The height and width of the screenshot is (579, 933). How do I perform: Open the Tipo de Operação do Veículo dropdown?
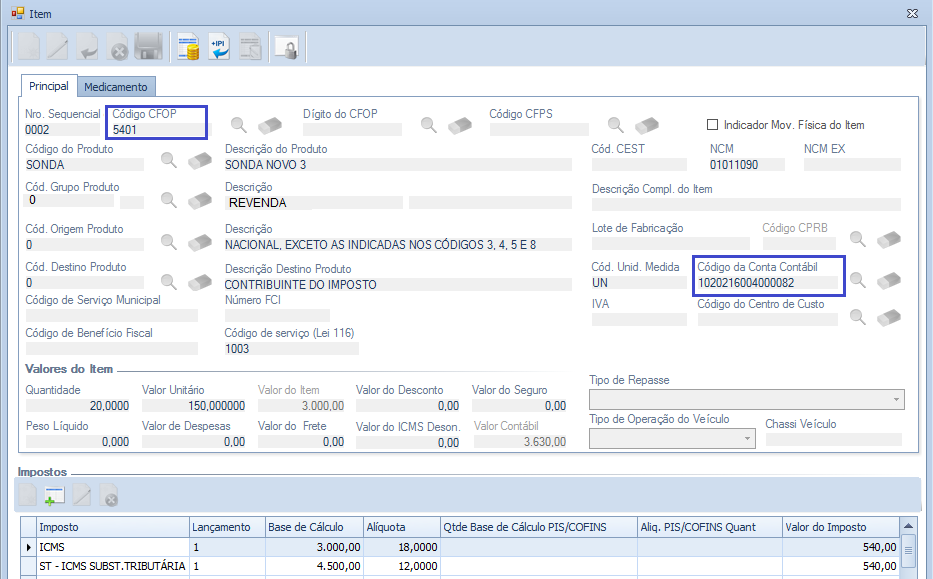747,438
